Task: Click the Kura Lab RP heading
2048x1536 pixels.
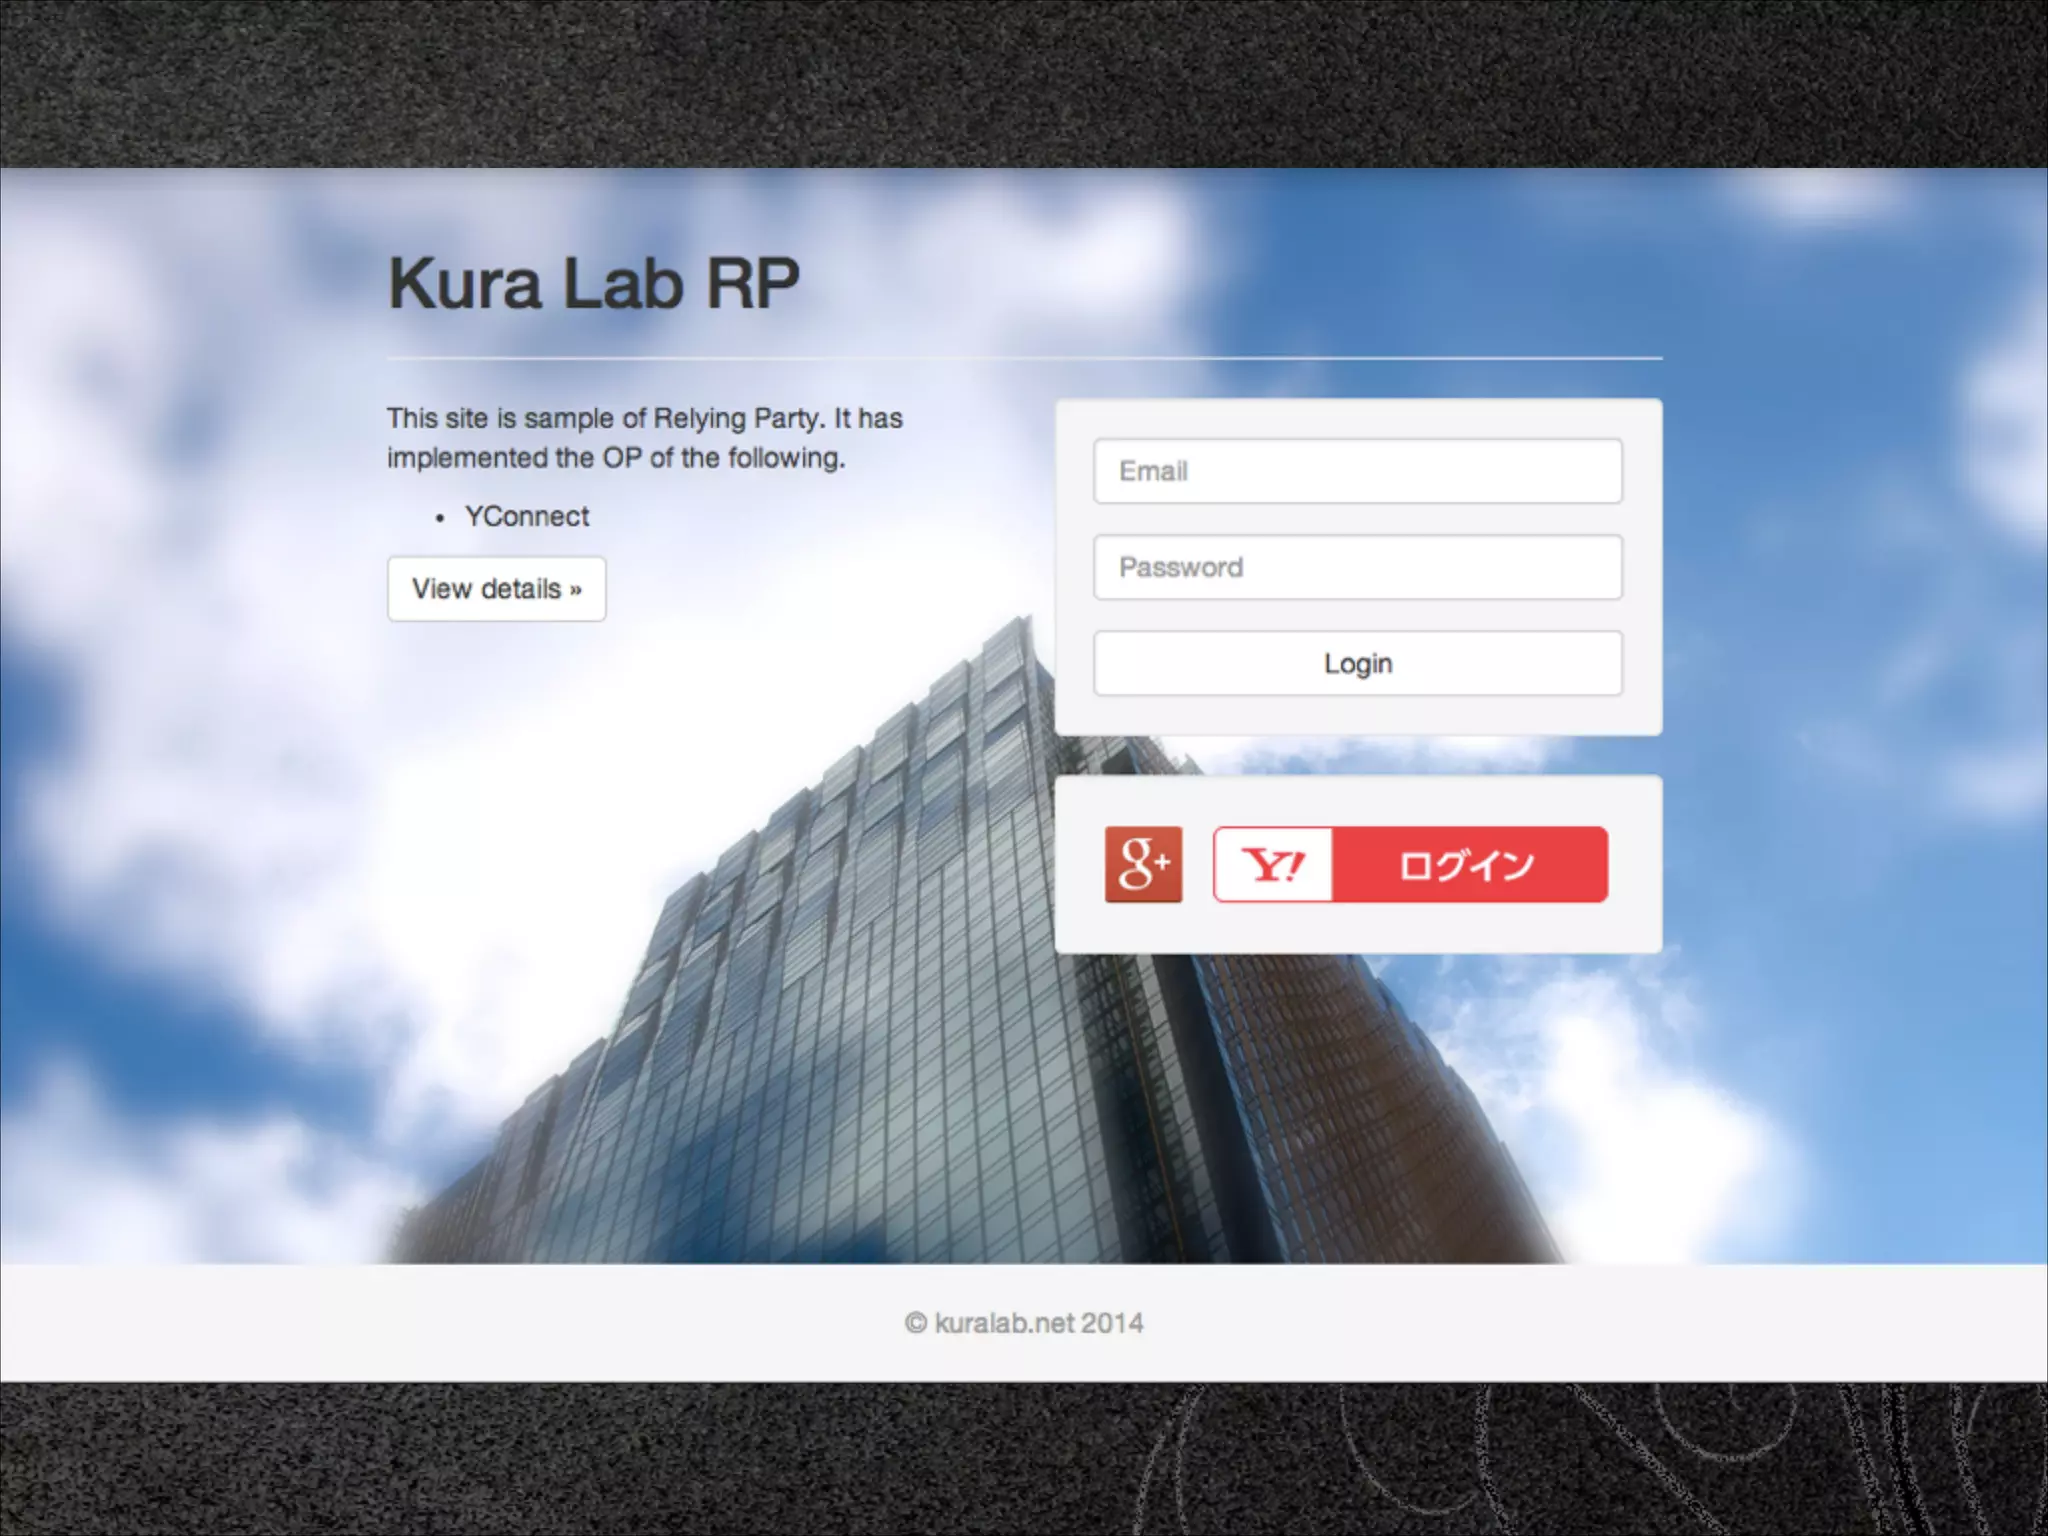Action: click(594, 283)
